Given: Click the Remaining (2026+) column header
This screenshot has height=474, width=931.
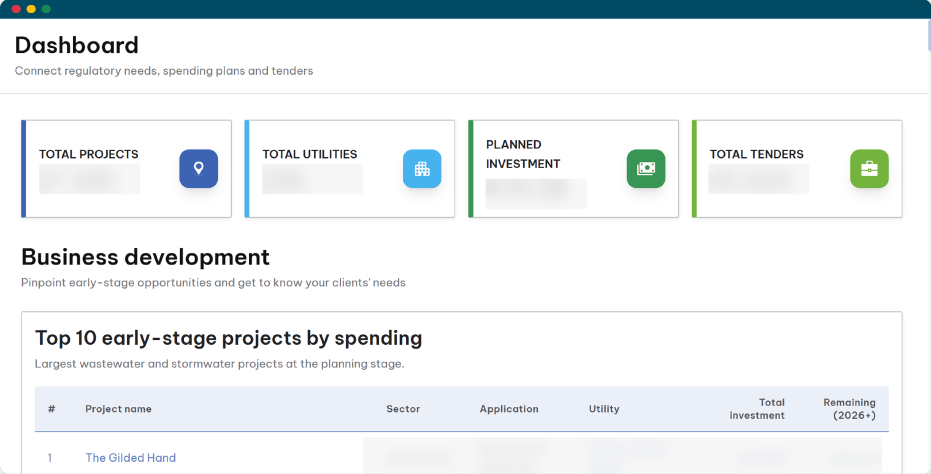Looking at the screenshot, I should pyautogui.click(x=849, y=409).
